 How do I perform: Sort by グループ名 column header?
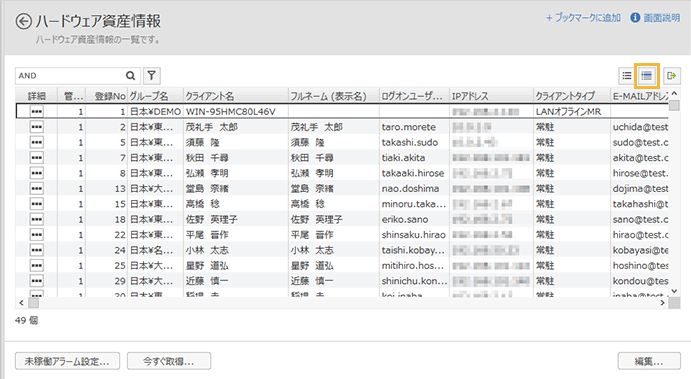pos(155,96)
